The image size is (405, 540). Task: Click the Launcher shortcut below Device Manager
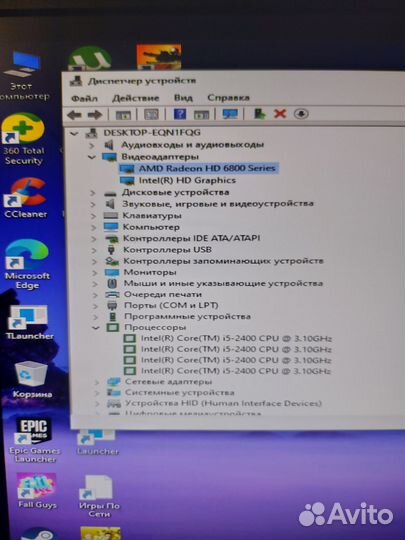pos(97,443)
